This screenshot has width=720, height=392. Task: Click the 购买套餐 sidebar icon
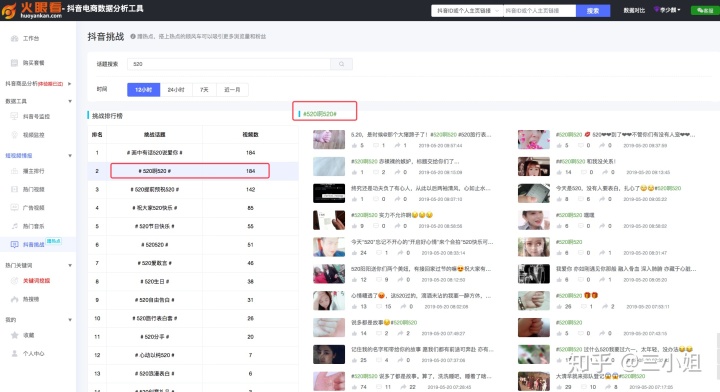[x=15, y=62]
